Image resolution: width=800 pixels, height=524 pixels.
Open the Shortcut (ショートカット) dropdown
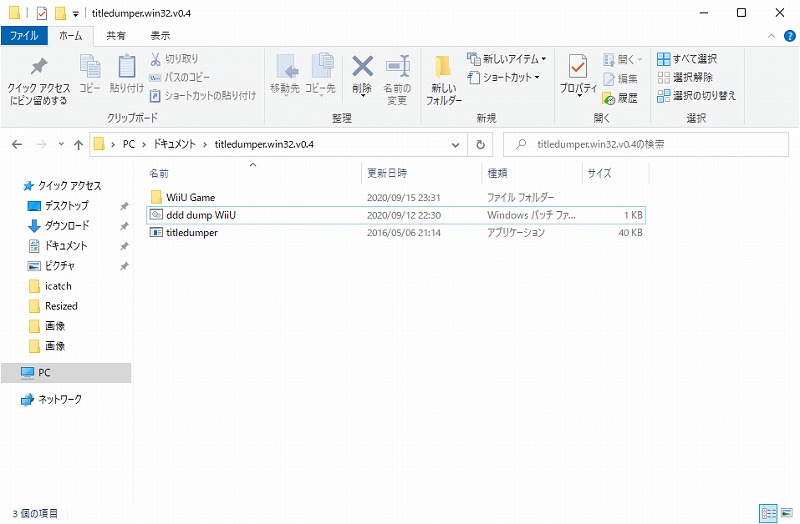click(504, 77)
